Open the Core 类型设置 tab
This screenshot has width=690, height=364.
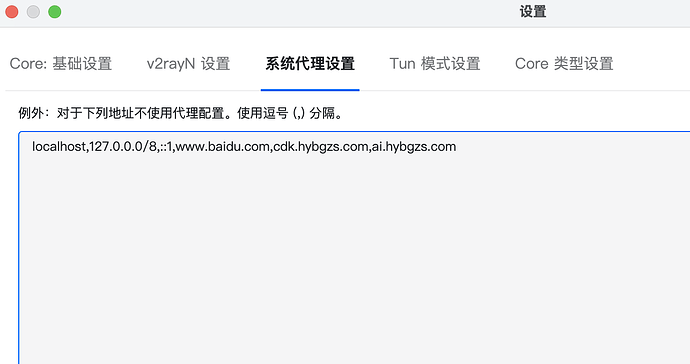(564, 64)
